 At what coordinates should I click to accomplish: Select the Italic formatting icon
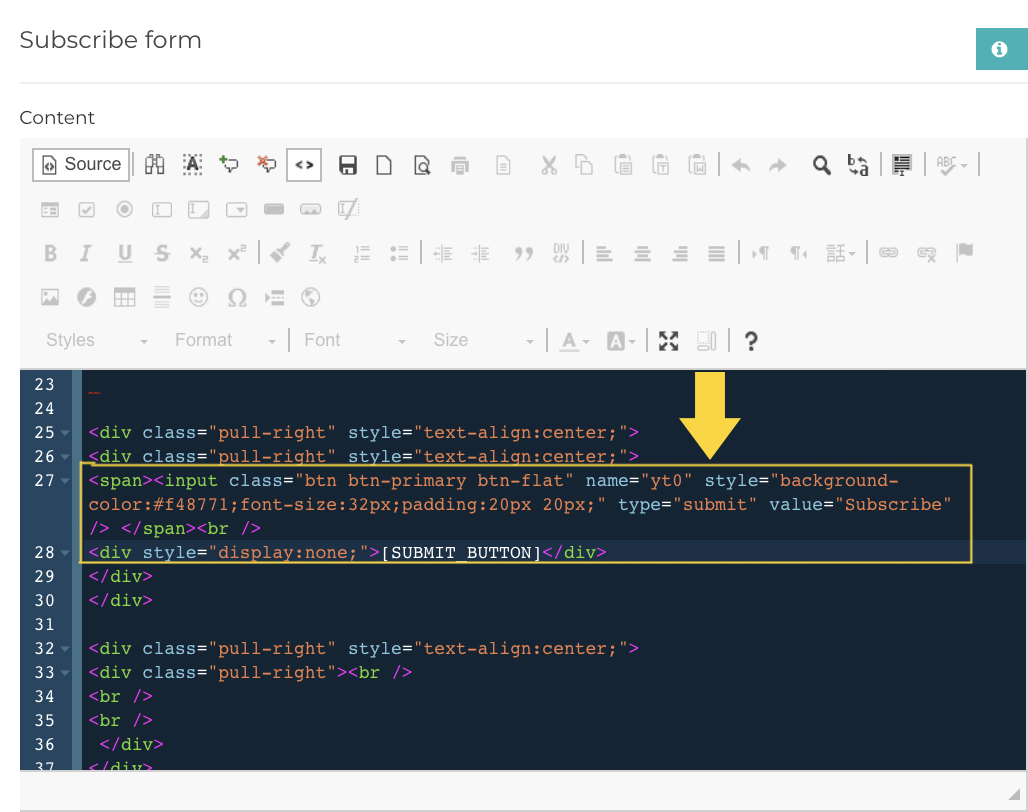(x=86, y=253)
